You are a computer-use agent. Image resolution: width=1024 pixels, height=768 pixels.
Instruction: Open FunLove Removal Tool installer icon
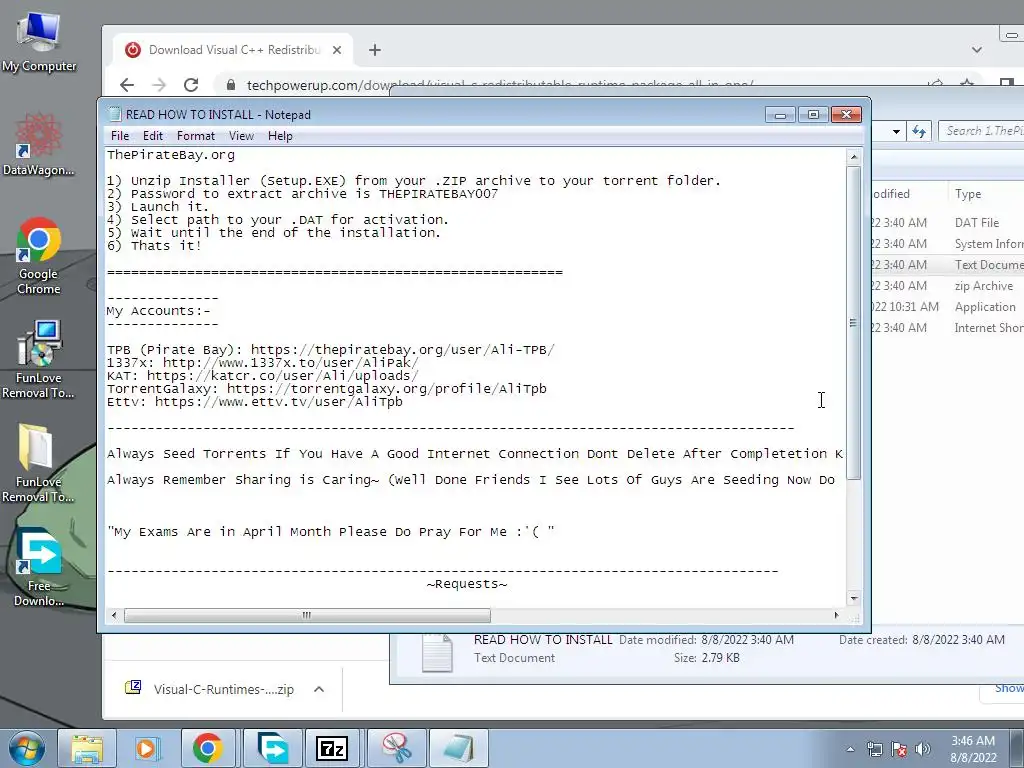[x=39, y=359]
